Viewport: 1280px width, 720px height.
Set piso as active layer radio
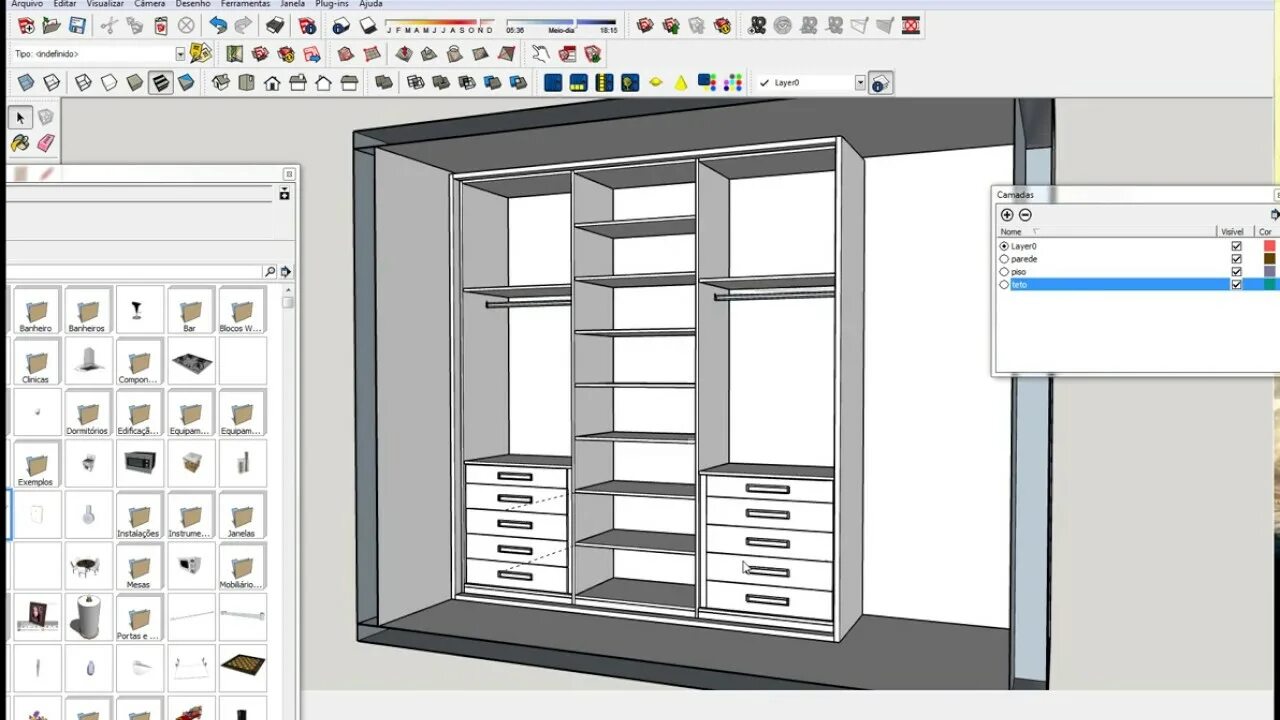click(1004, 272)
